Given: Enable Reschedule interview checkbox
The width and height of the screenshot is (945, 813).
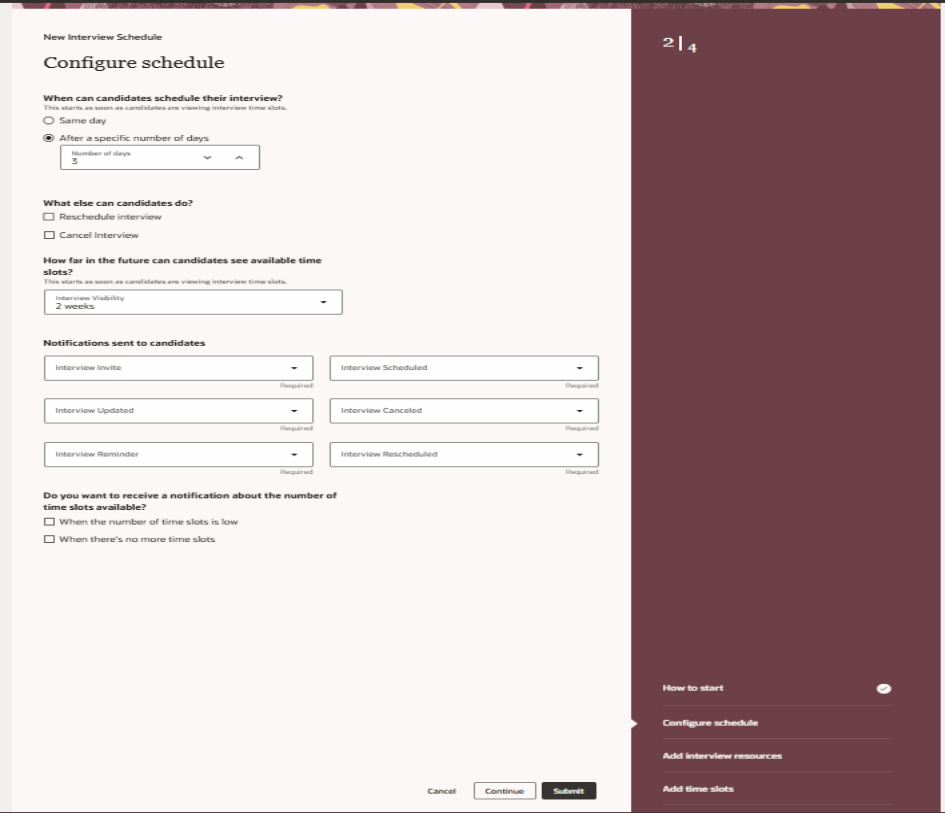Looking at the screenshot, I should point(49,217).
